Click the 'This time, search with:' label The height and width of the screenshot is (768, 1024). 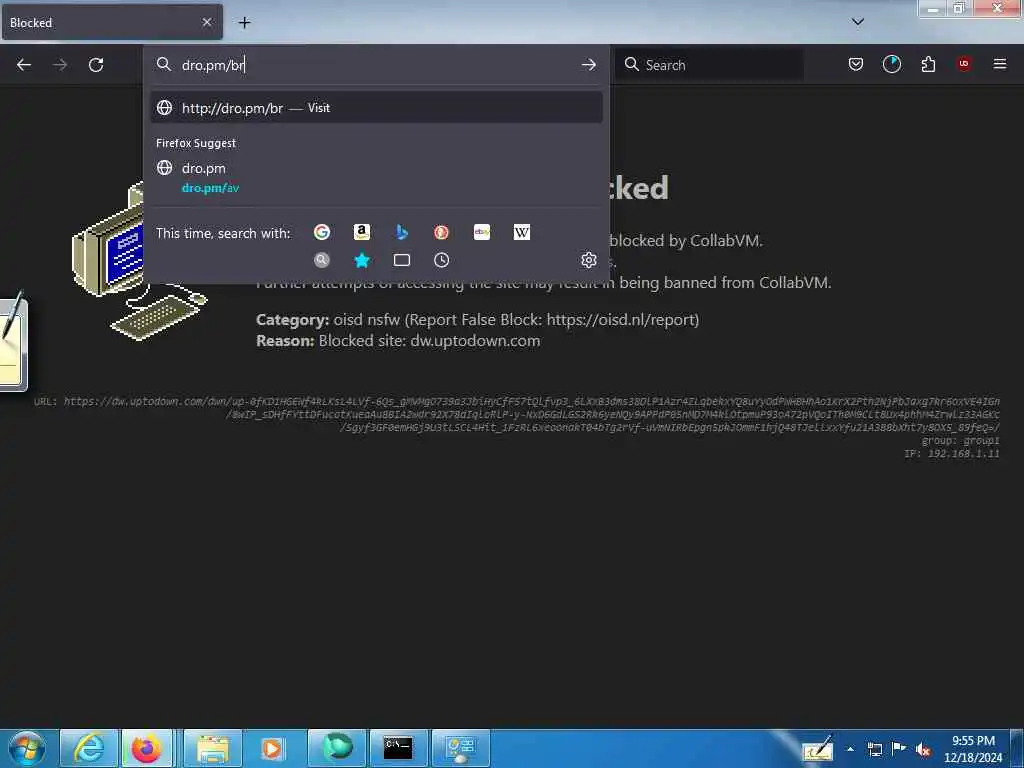tap(223, 233)
